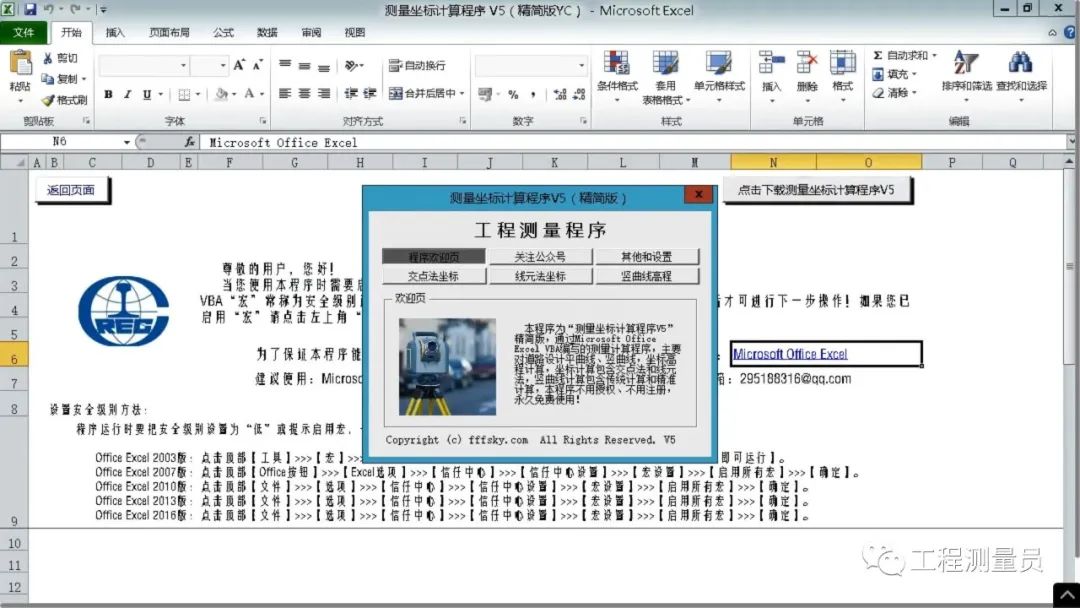Align text to middle of cell
This screenshot has height=608, width=1080.
[304, 65]
